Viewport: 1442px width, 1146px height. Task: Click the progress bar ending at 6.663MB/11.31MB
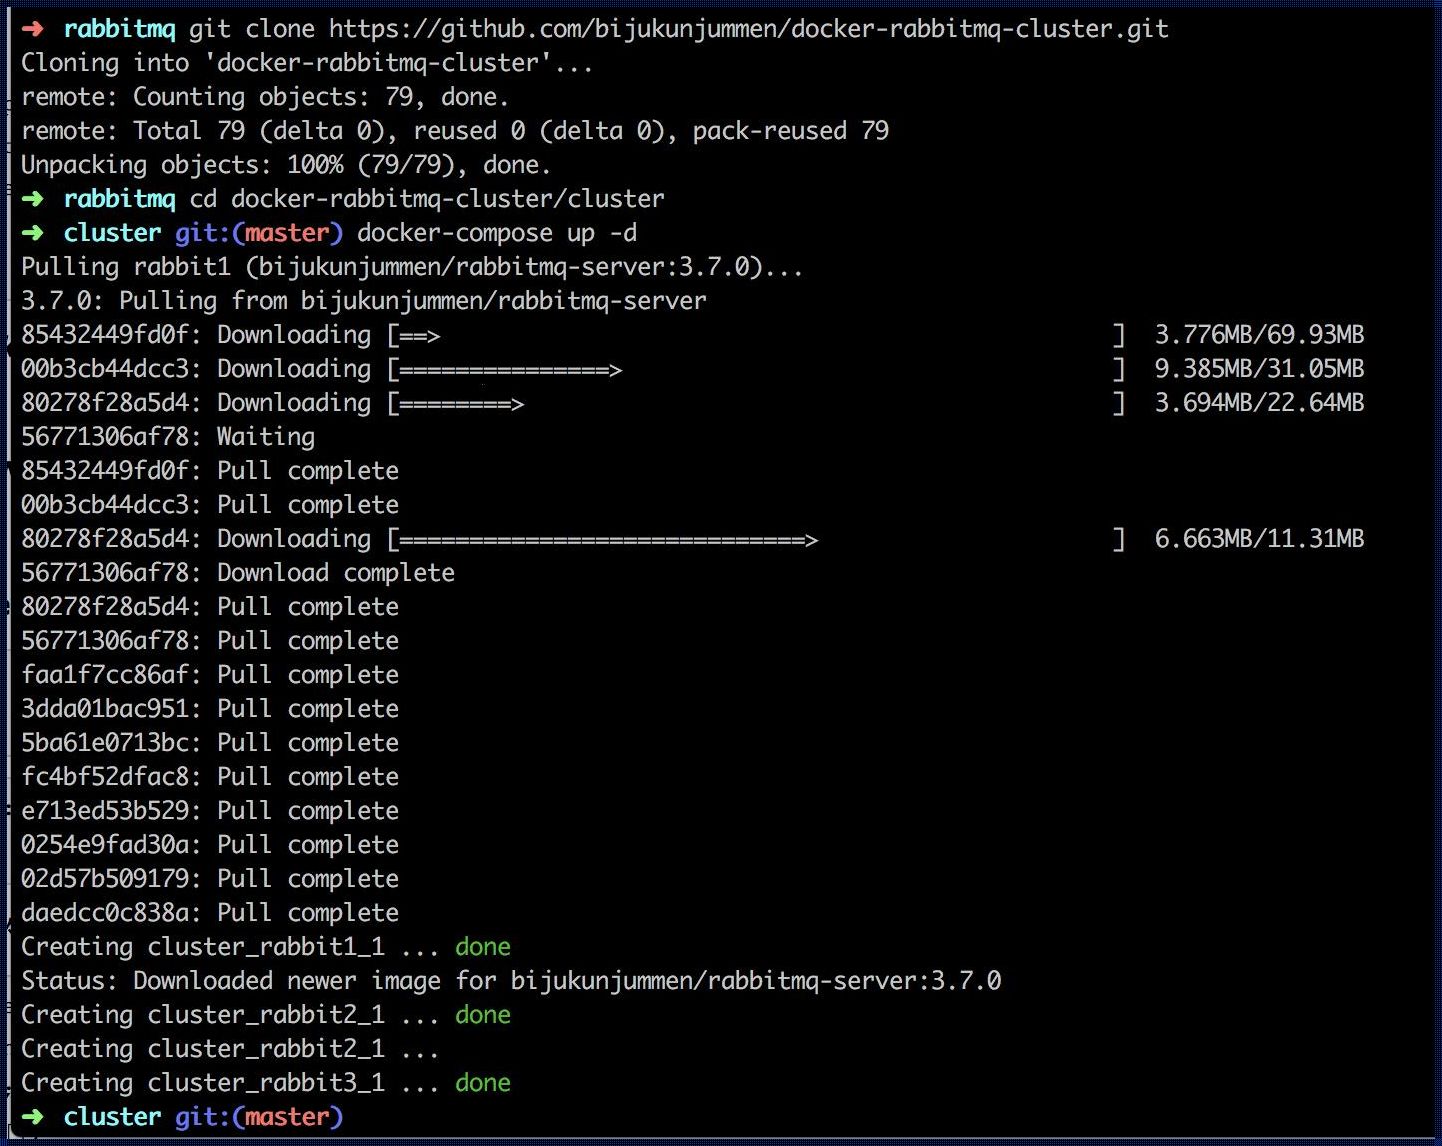pyautogui.click(x=757, y=539)
